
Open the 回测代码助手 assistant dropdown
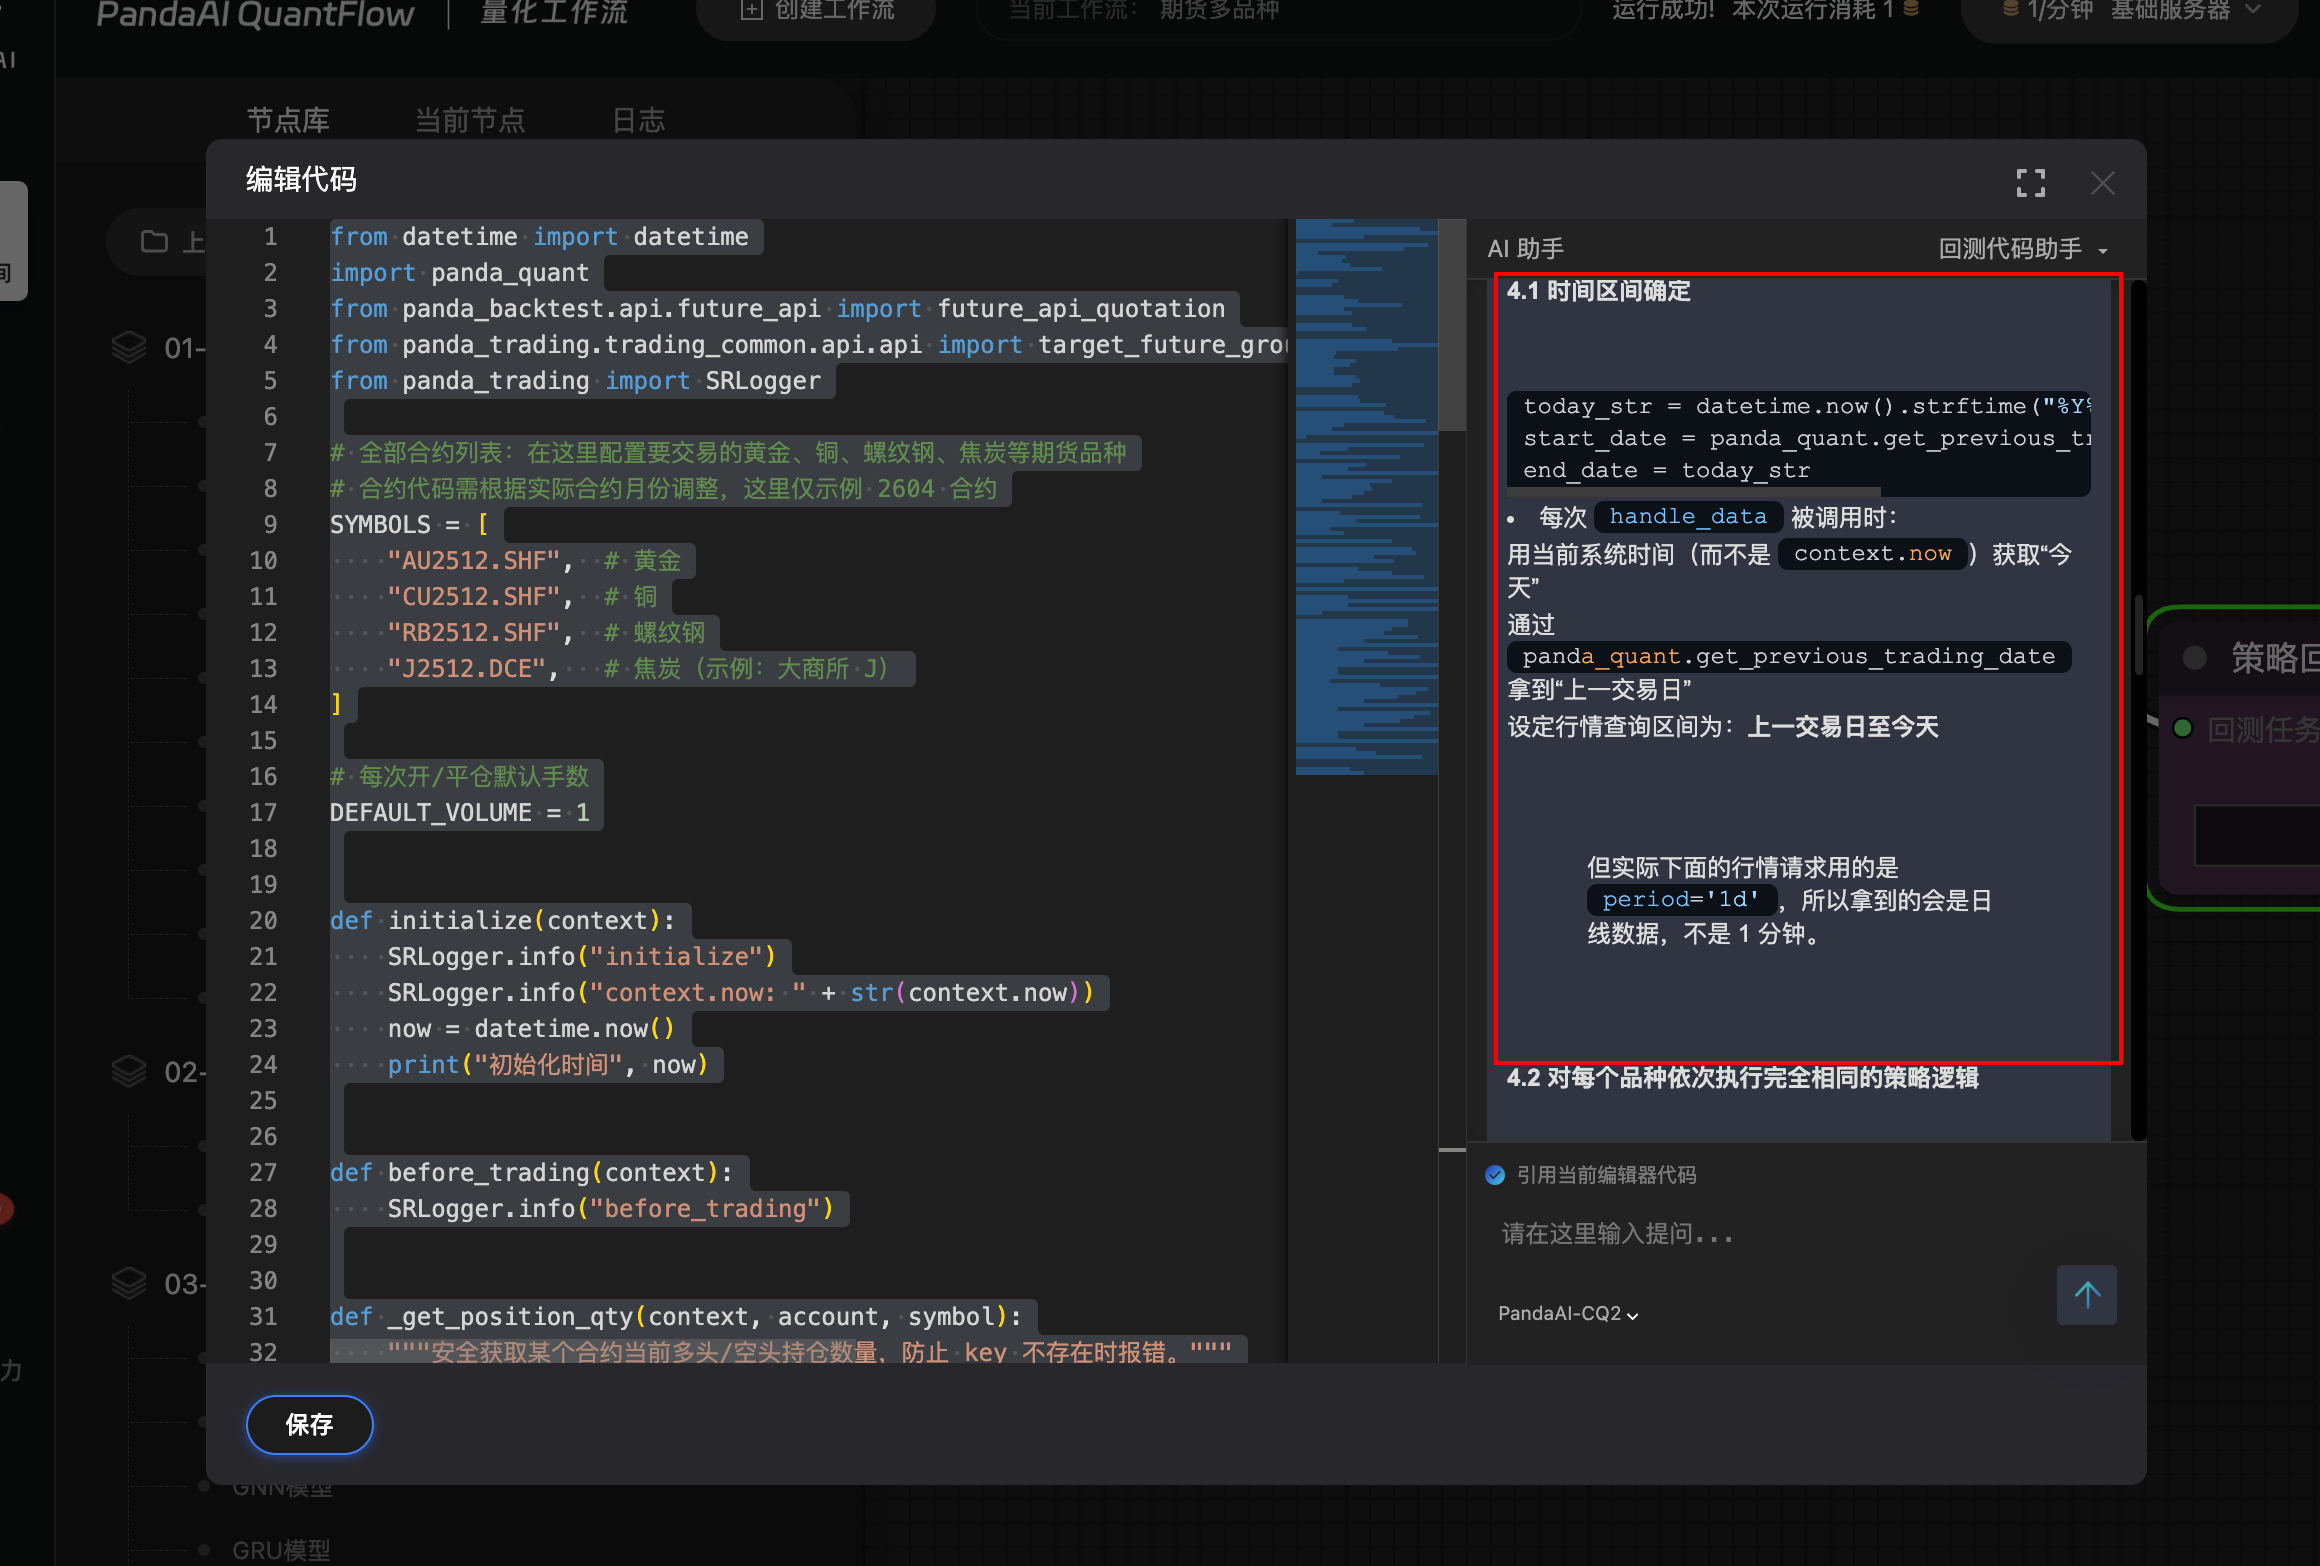point(2023,249)
